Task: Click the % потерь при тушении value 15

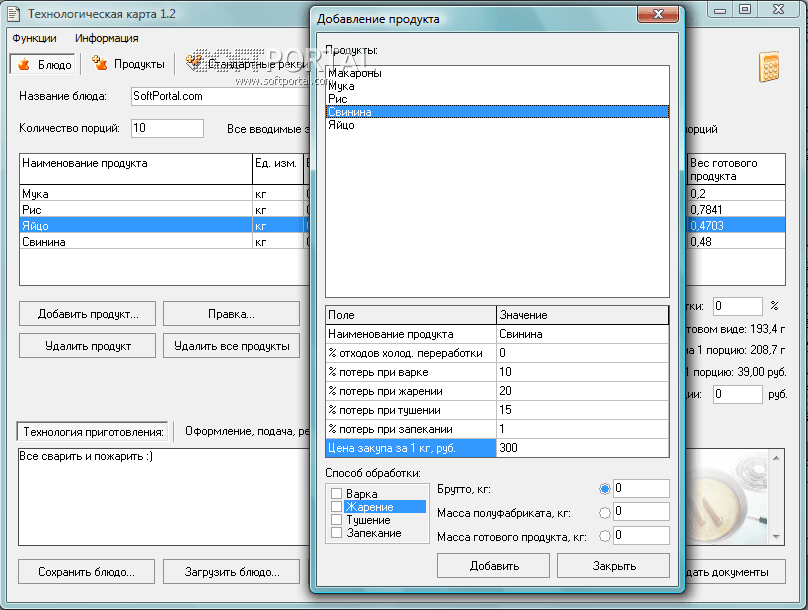Action: [x=582, y=410]
